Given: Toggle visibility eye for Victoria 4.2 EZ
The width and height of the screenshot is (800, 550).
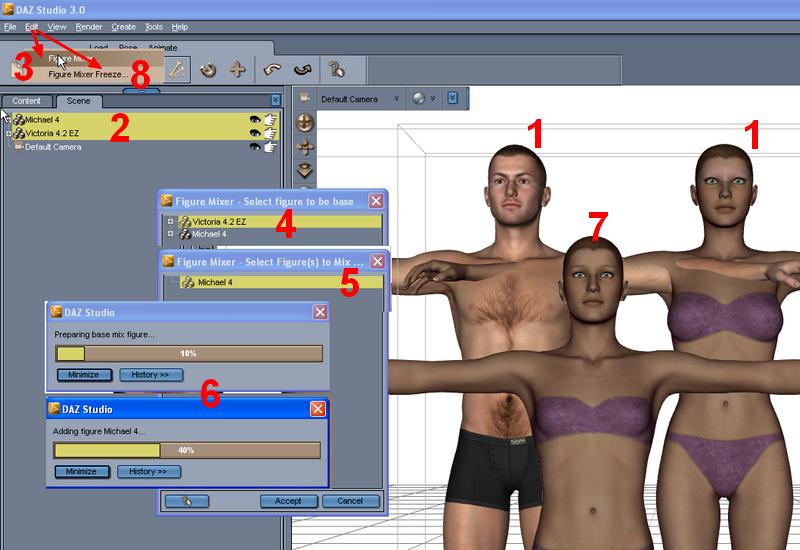Looking at the screenshot, I should tap(255, 133).
